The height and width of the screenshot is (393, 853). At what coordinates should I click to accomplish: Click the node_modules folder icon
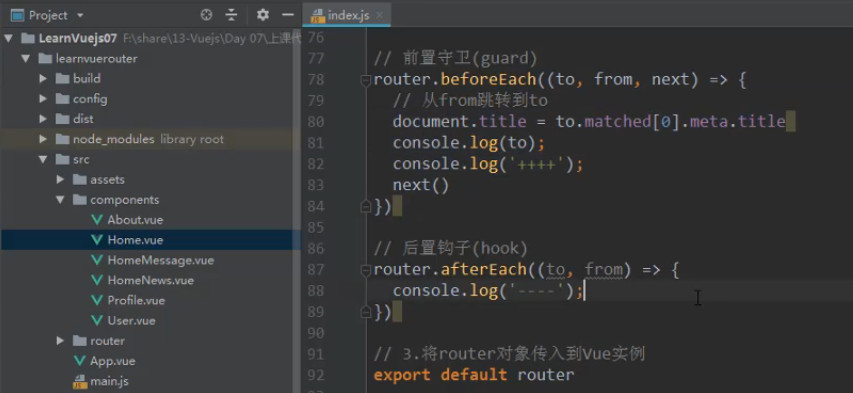[62, 139]
